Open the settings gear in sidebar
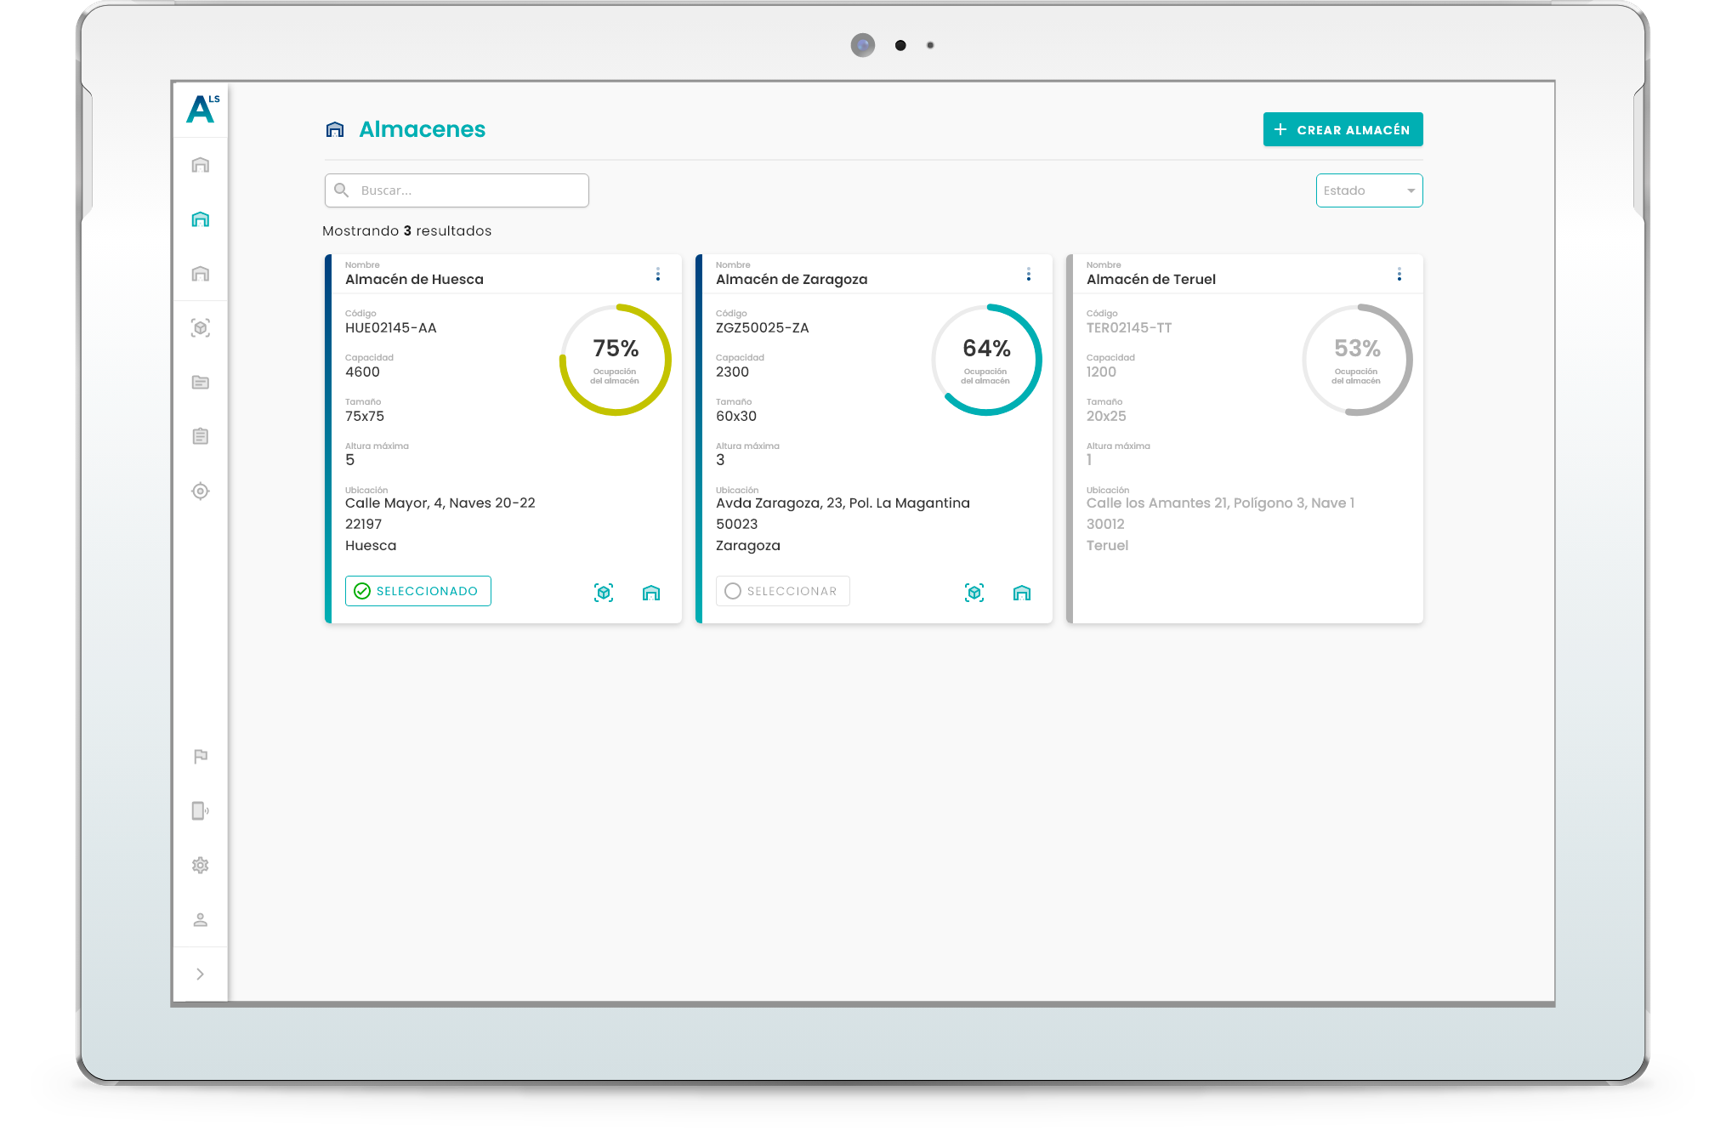 tap(201, 865)
